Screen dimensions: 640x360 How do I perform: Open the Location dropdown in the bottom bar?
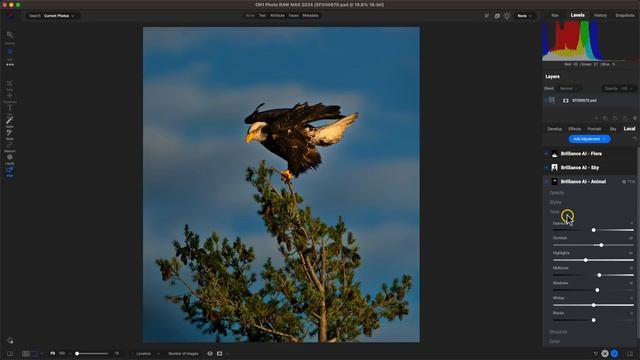[x=146, y=353]
